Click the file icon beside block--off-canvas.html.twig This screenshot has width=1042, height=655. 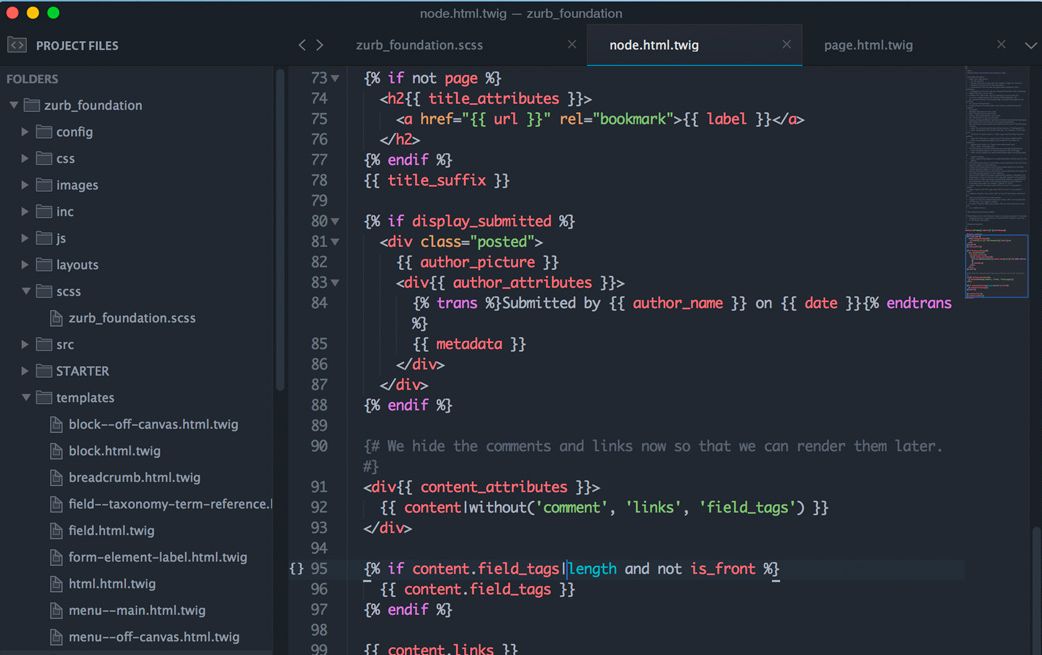tap(56, 424)
